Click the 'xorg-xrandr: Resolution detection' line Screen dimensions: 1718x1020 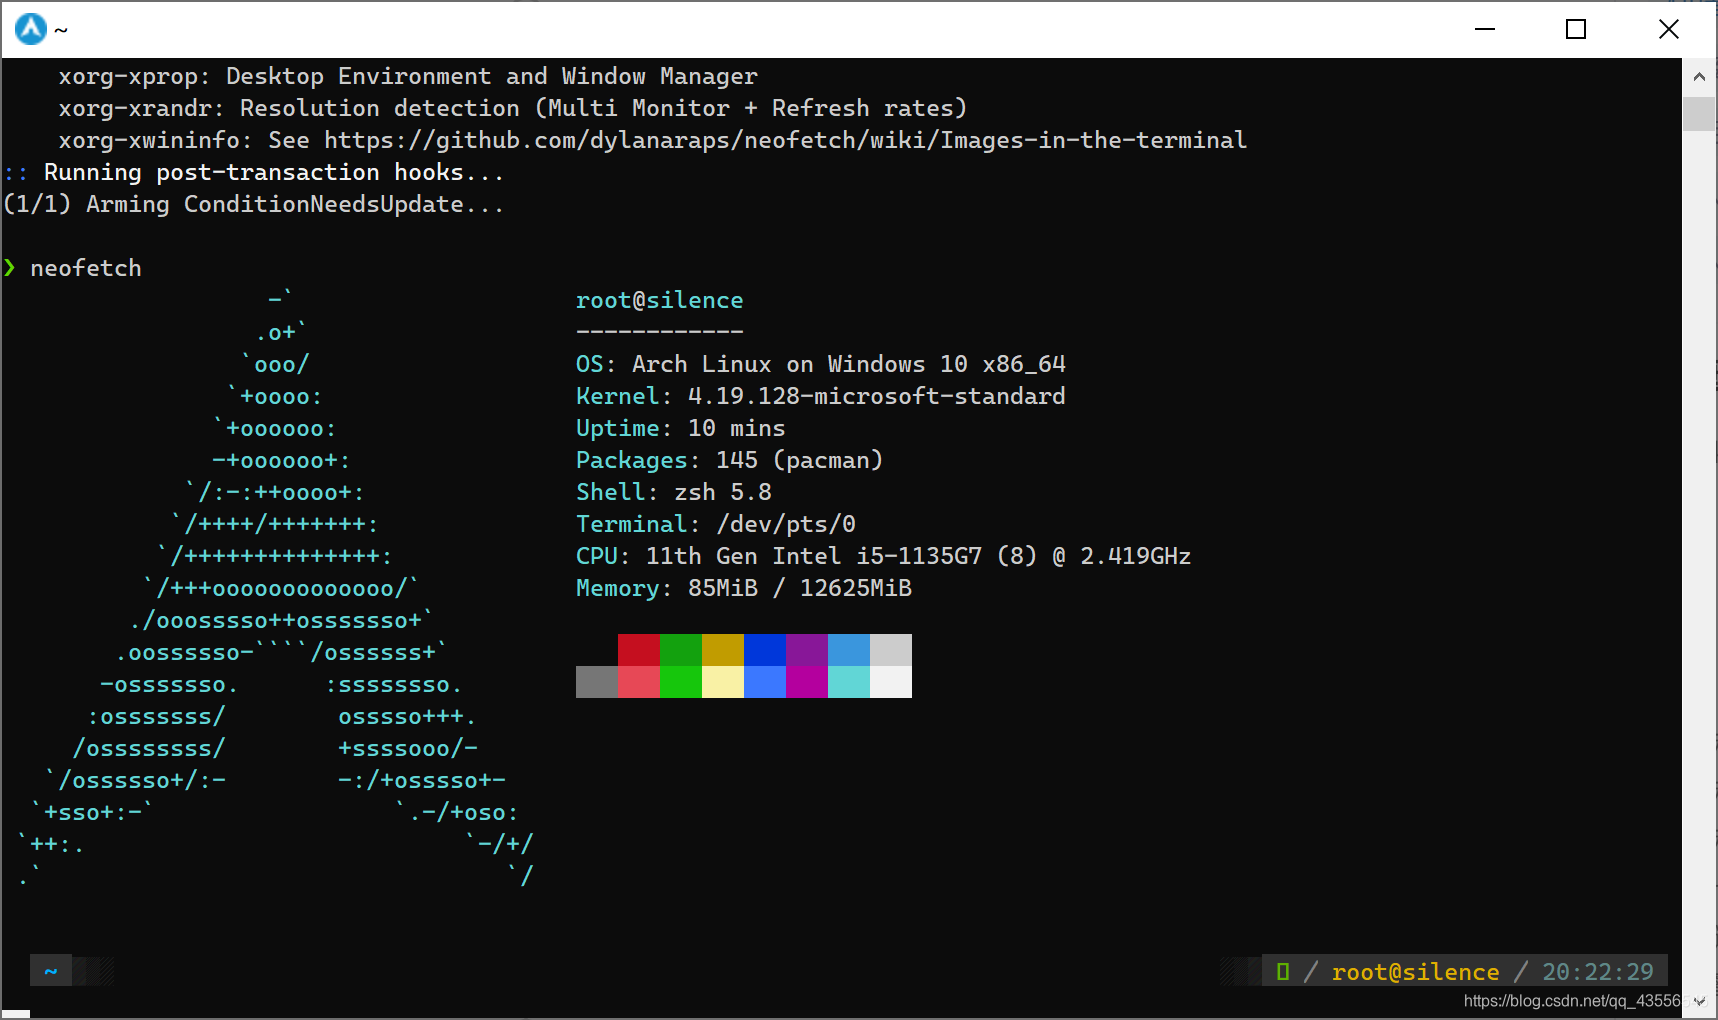coord(513,108)
